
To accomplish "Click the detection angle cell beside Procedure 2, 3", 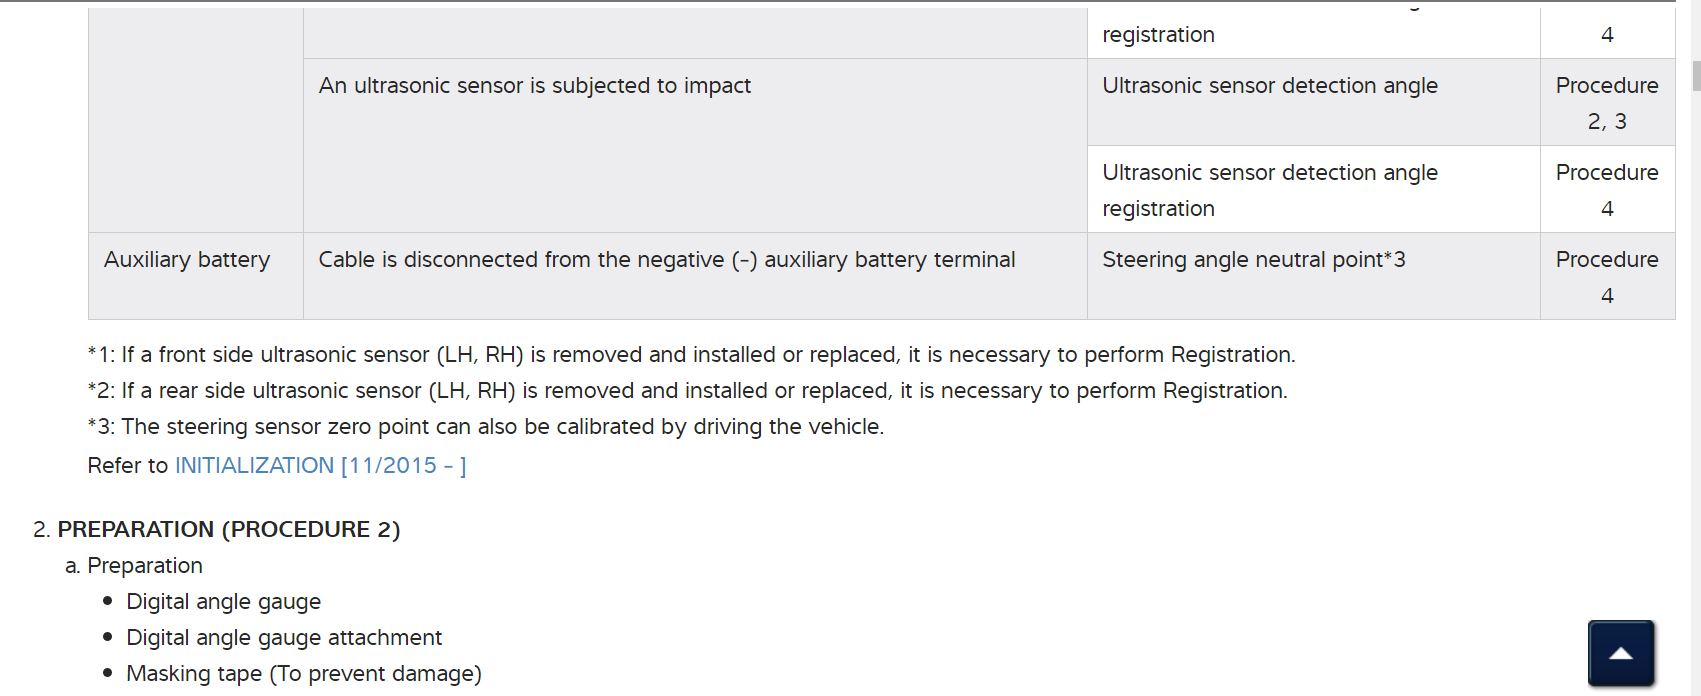I will pos(1269,86).
